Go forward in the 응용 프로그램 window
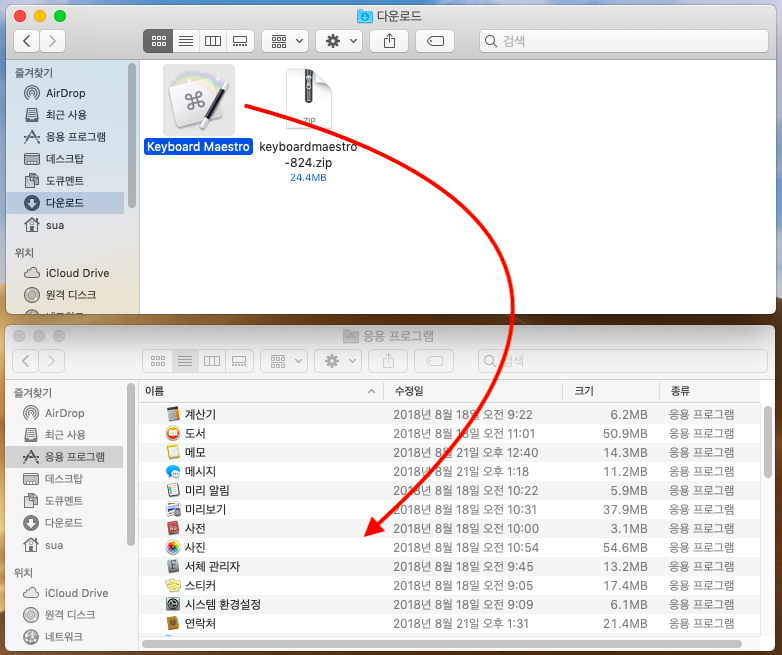782x655 pixels. click(51, 361)
